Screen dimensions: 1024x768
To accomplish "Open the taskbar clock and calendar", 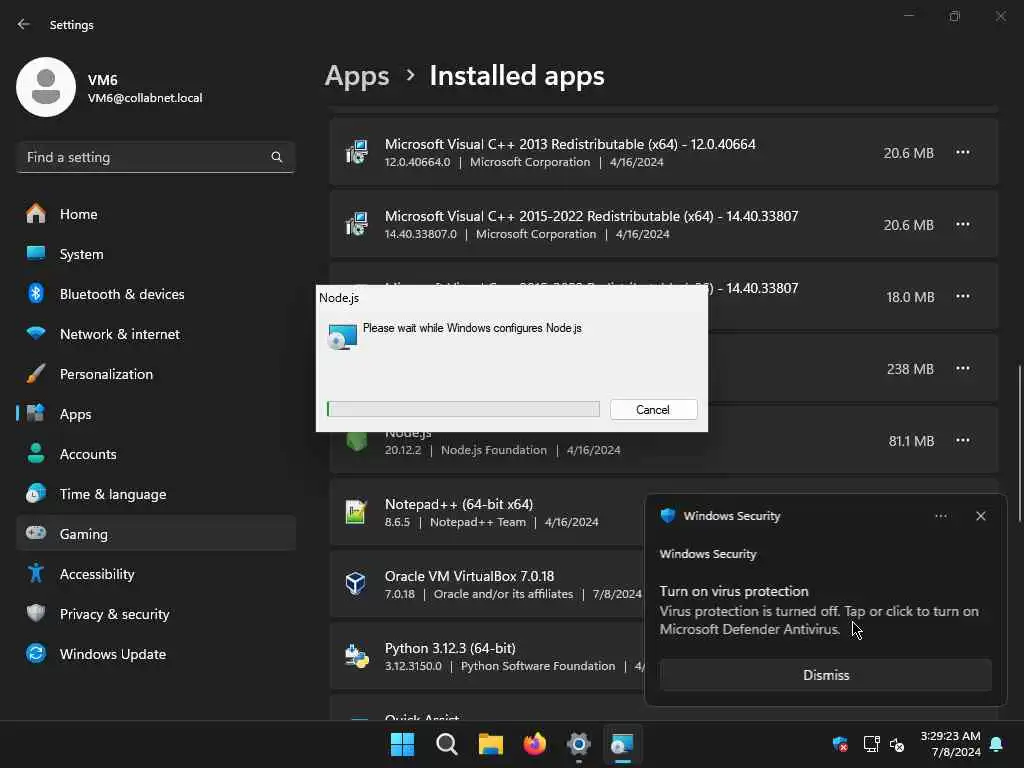I will tap(950, 744).
